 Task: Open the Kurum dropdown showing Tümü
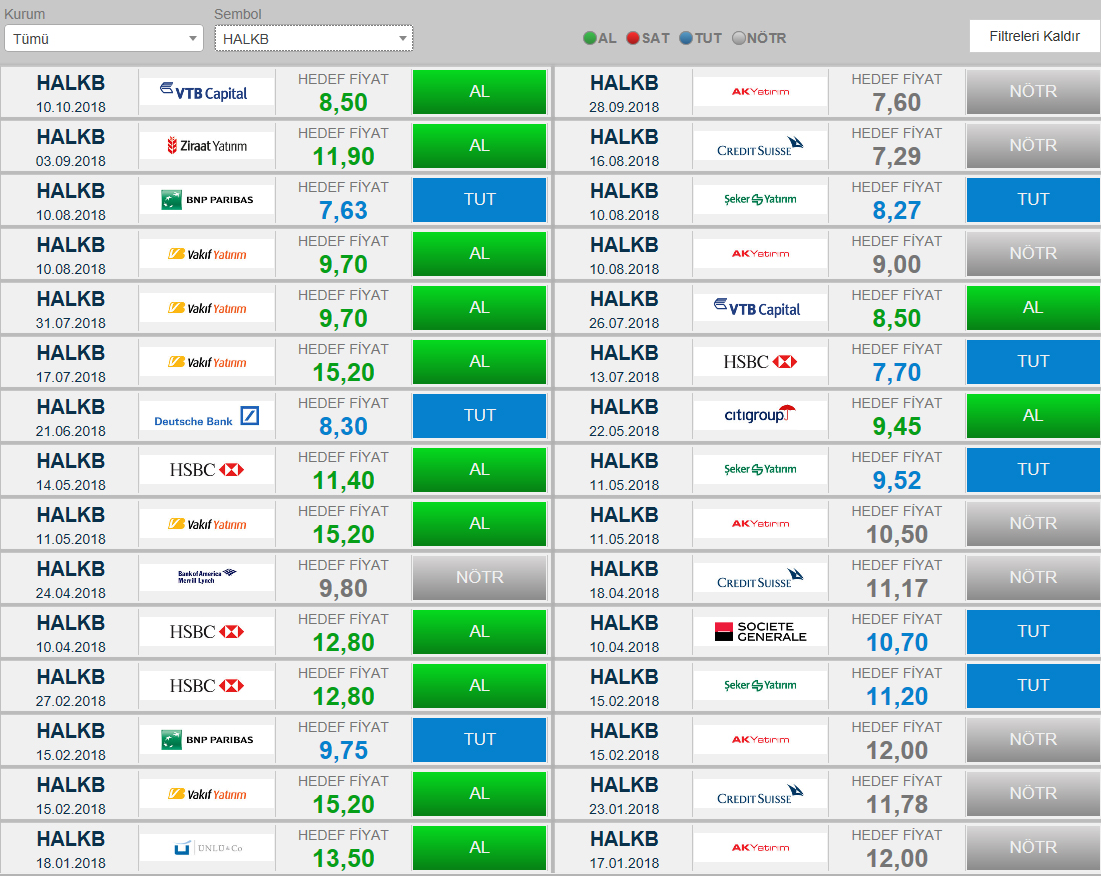104,39
